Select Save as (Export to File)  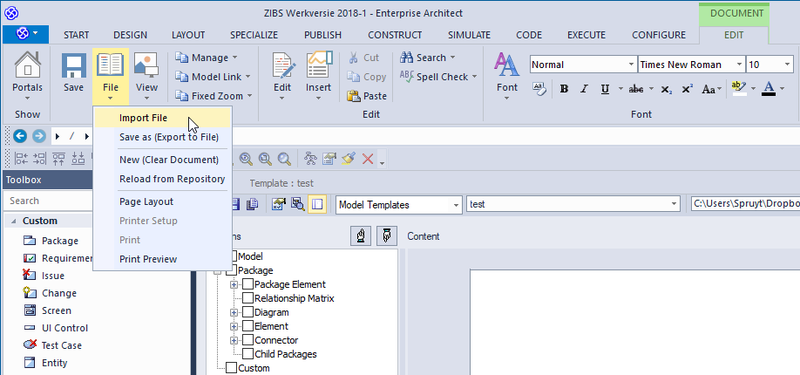tap(162, 137)
